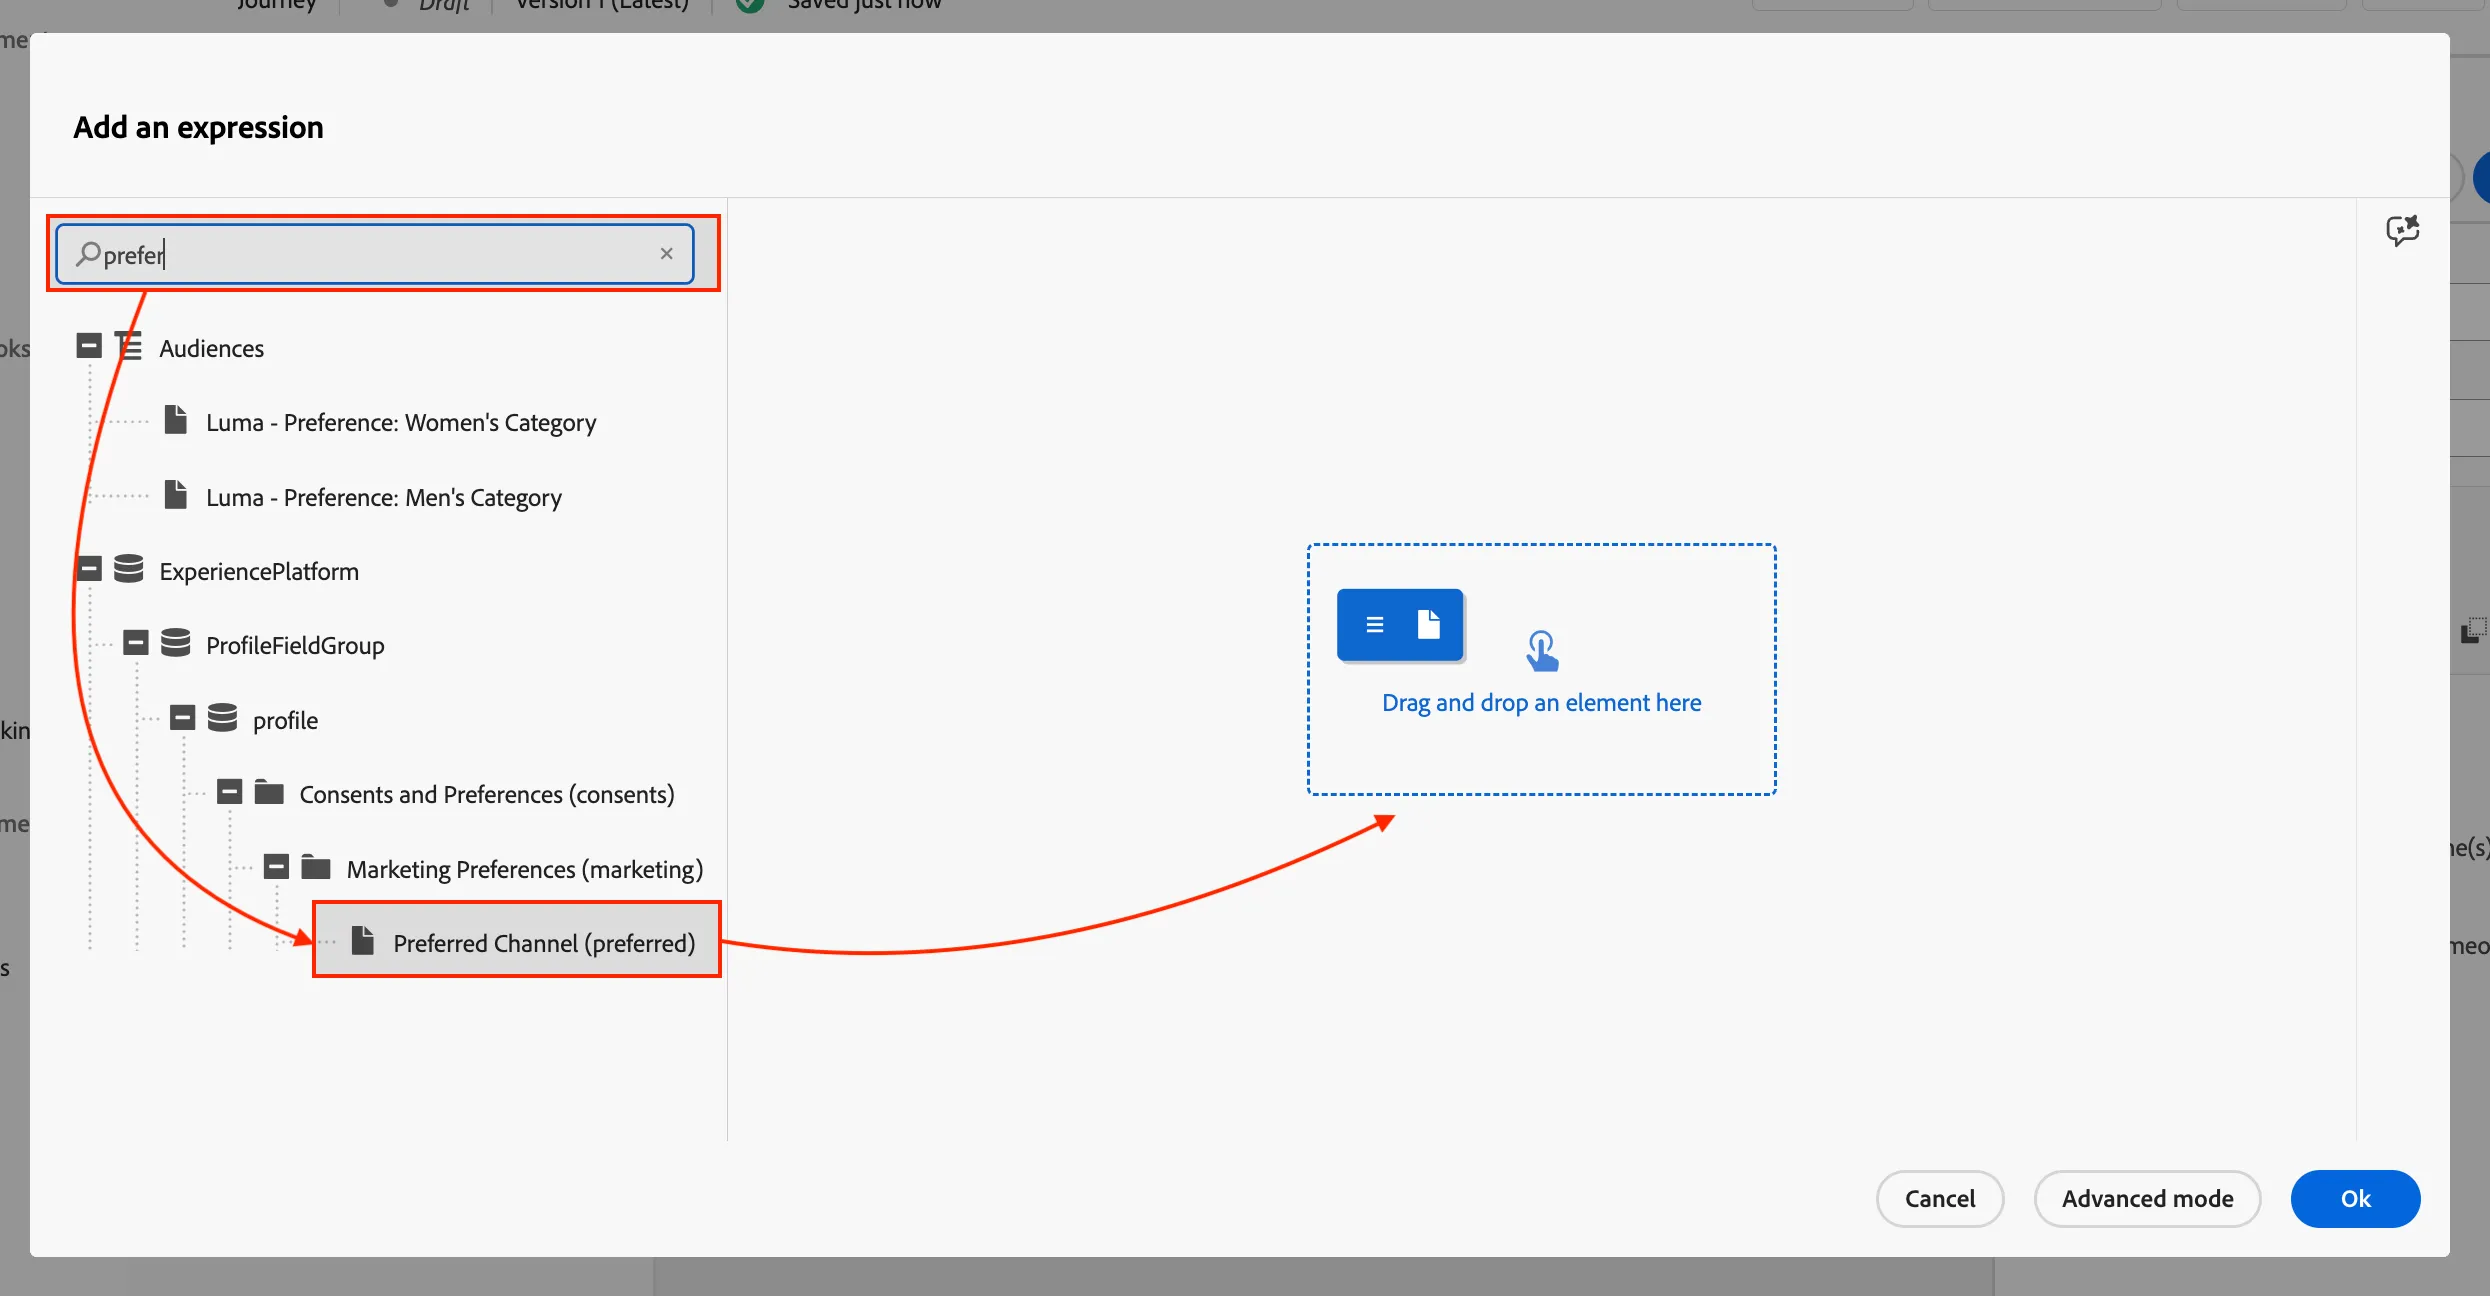This screenshot has width=2490, height=1296.
Task: Collapse the ExperiencePlatform node
Action: tap(89, 569)
